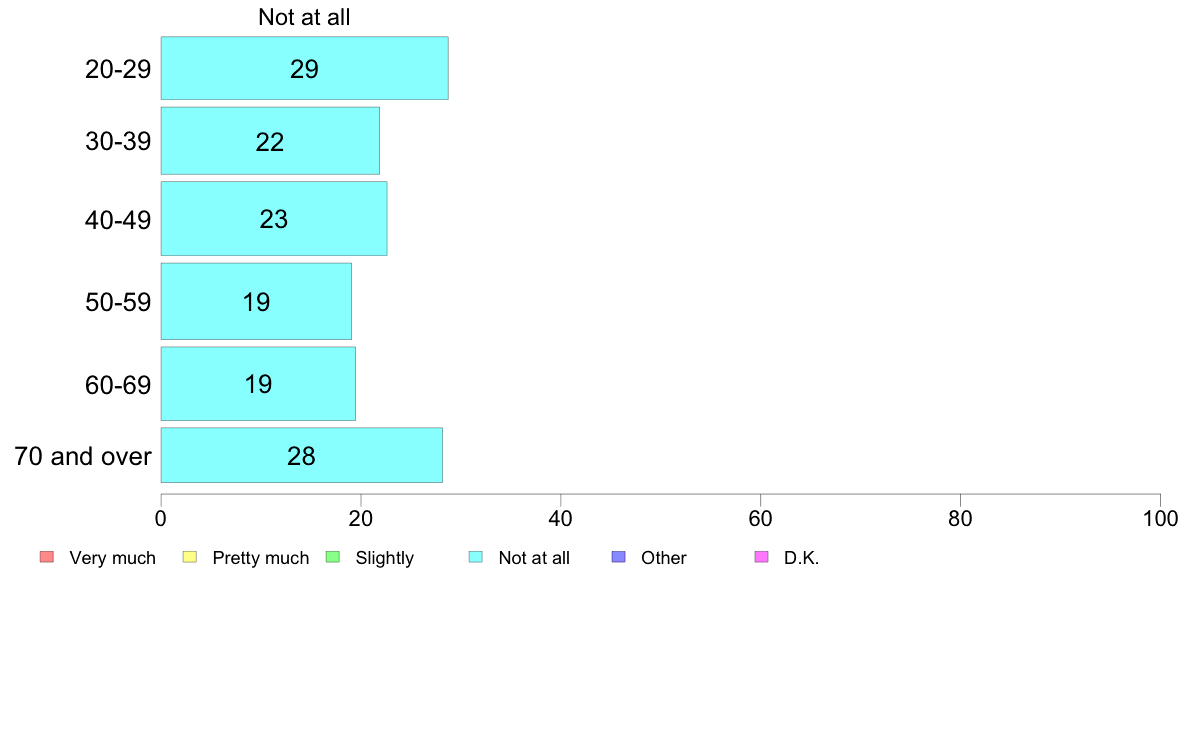Select the 60-69 bar showing 19

click(258, 384)
